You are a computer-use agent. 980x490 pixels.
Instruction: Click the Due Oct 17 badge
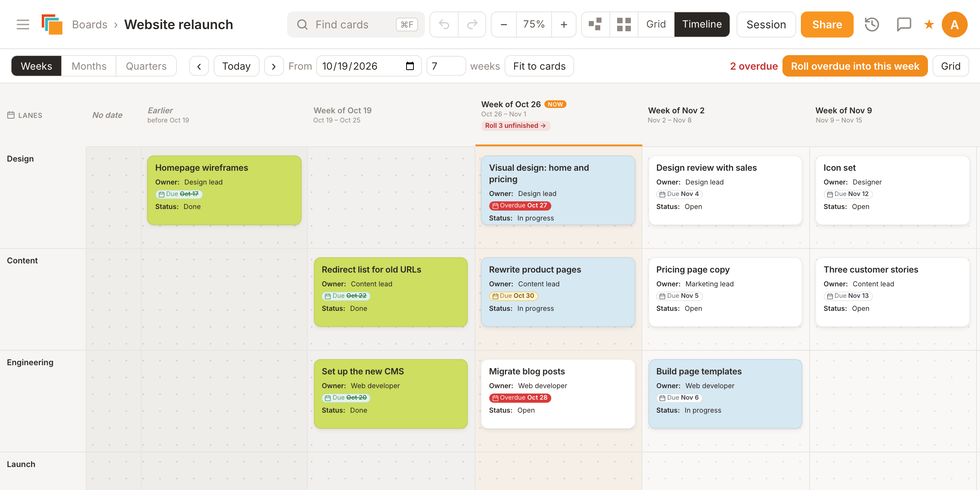click(179, 194)
